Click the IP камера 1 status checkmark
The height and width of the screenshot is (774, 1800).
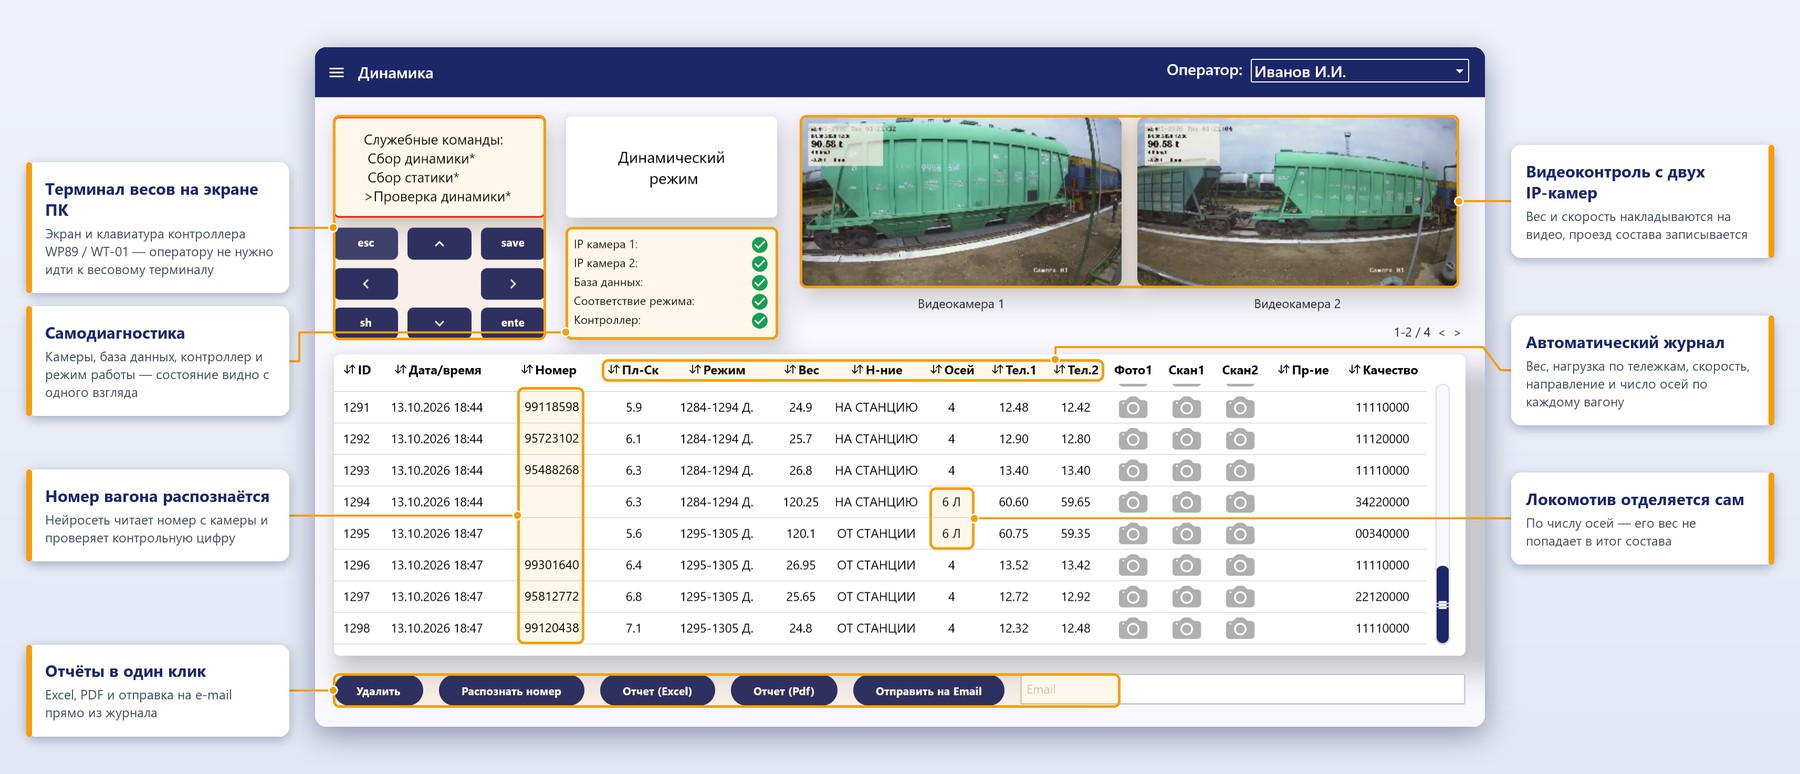click(760, 245)
